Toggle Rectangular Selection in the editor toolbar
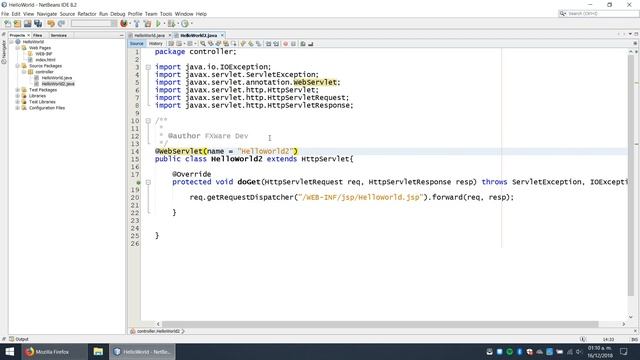The width and height of the screenshot is (640, 360). click(233, 44)
